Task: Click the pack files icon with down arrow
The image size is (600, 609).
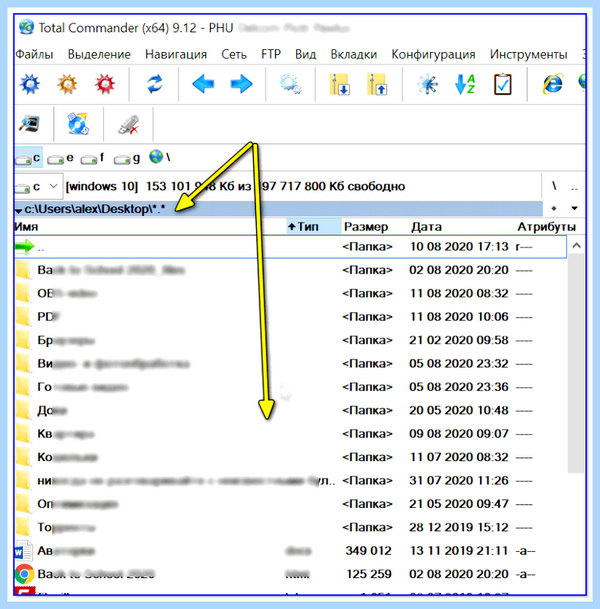Action: point(340,84)
